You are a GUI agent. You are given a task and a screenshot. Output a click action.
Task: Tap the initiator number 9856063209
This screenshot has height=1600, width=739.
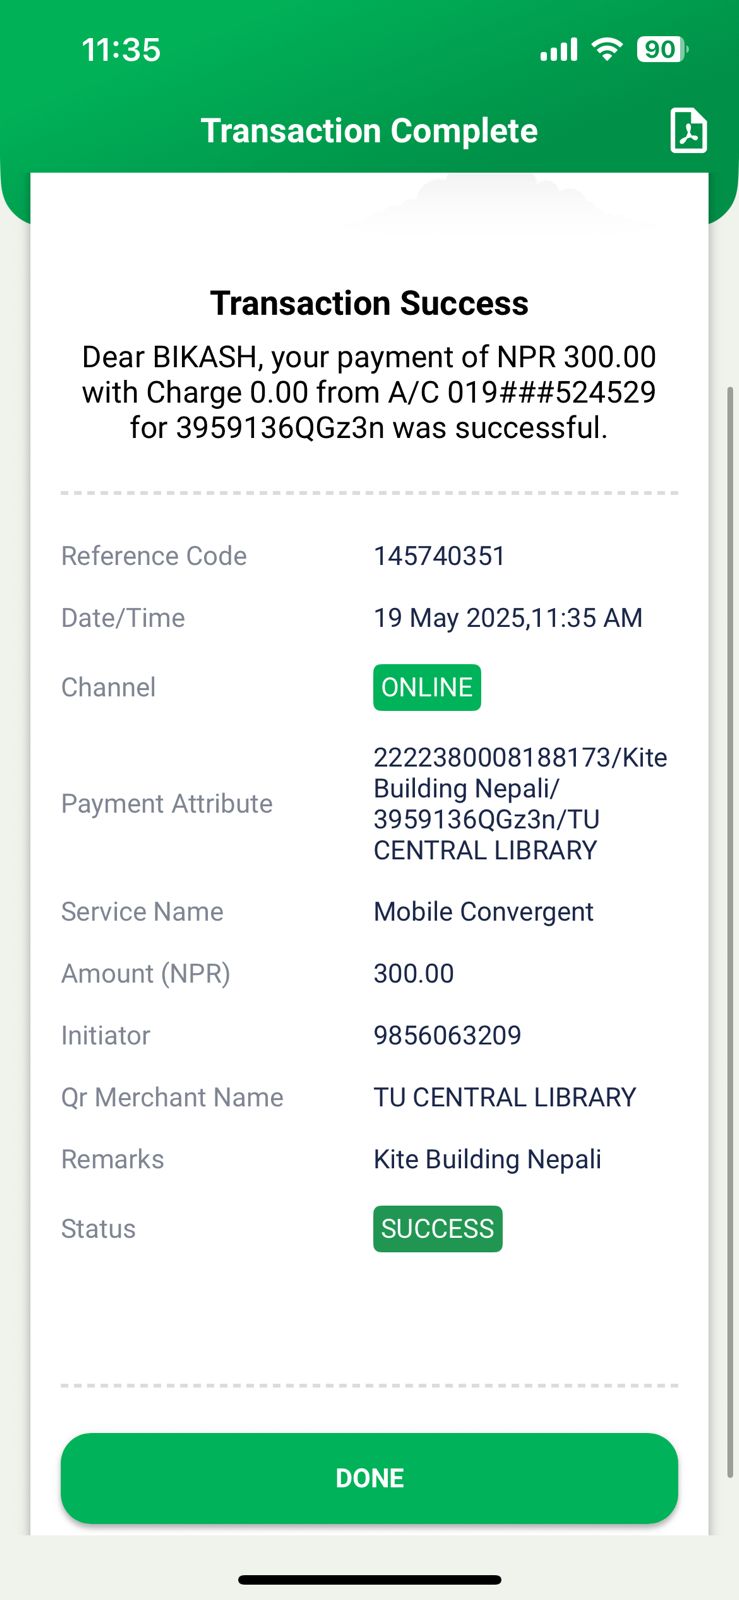tap(447, 1035)
